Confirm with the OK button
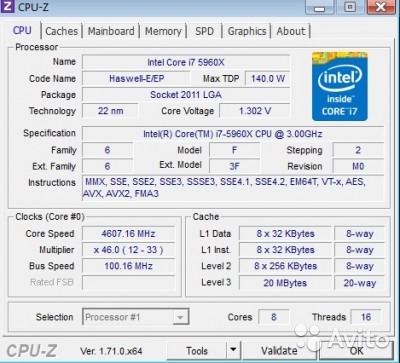This screenshot has height=363, width=400. point(356,351)
